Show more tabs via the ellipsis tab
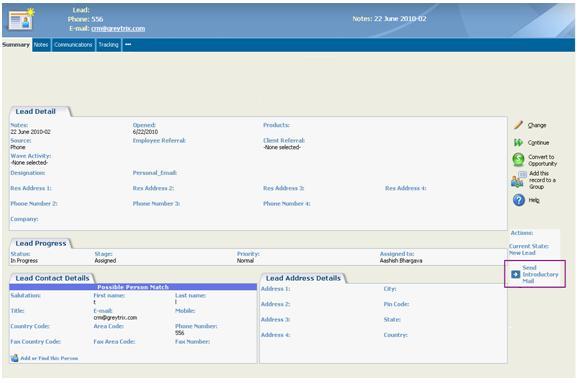578x383 pixels. pyautogui.click(x=128, y=45)
